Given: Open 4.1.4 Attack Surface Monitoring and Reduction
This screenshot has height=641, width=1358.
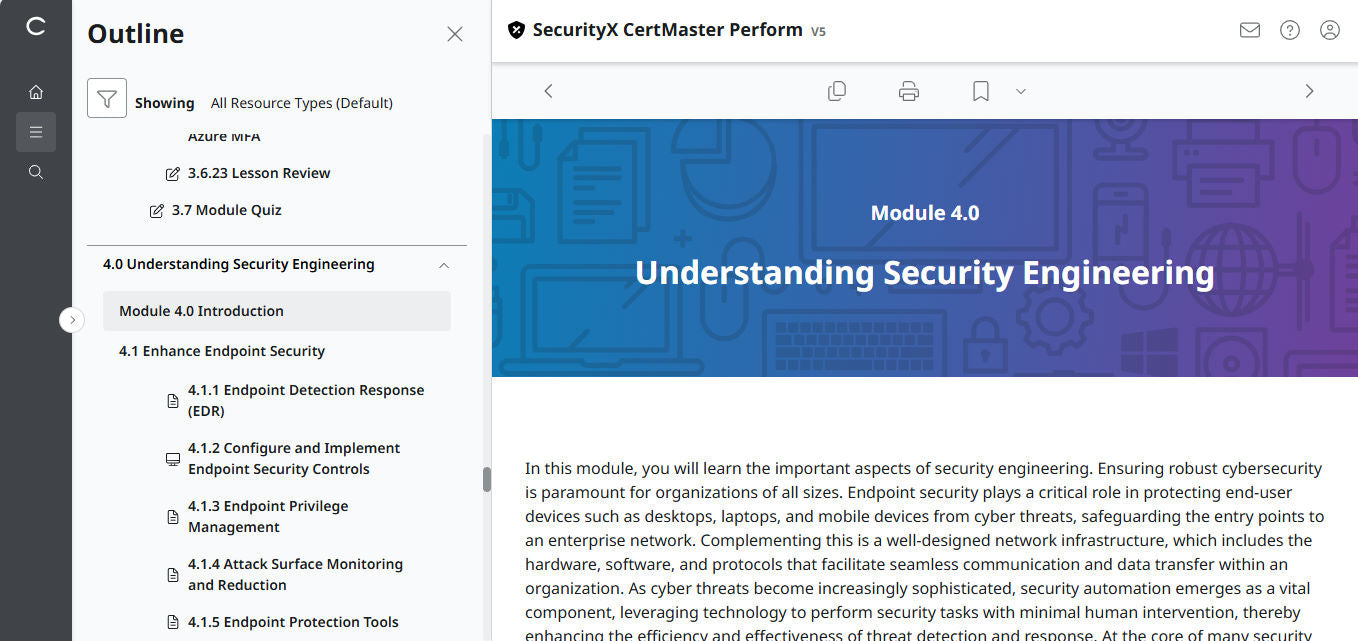Looking at the screenshot, I should pos(295,573).
